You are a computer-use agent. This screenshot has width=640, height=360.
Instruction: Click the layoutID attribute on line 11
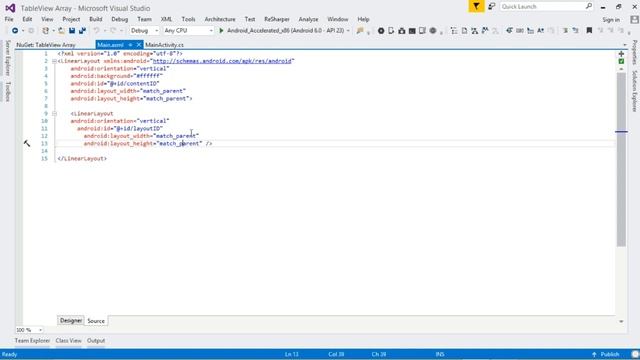120,129
